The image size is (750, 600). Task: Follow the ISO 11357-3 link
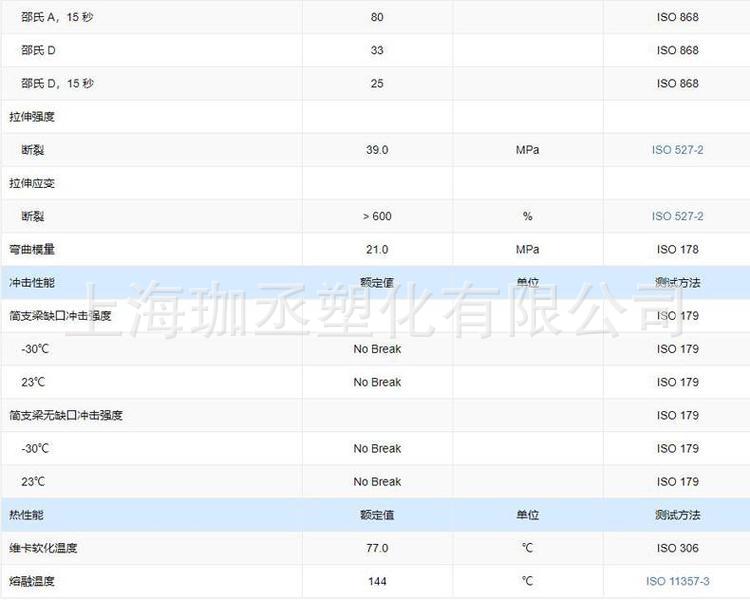tap(677, 581)
